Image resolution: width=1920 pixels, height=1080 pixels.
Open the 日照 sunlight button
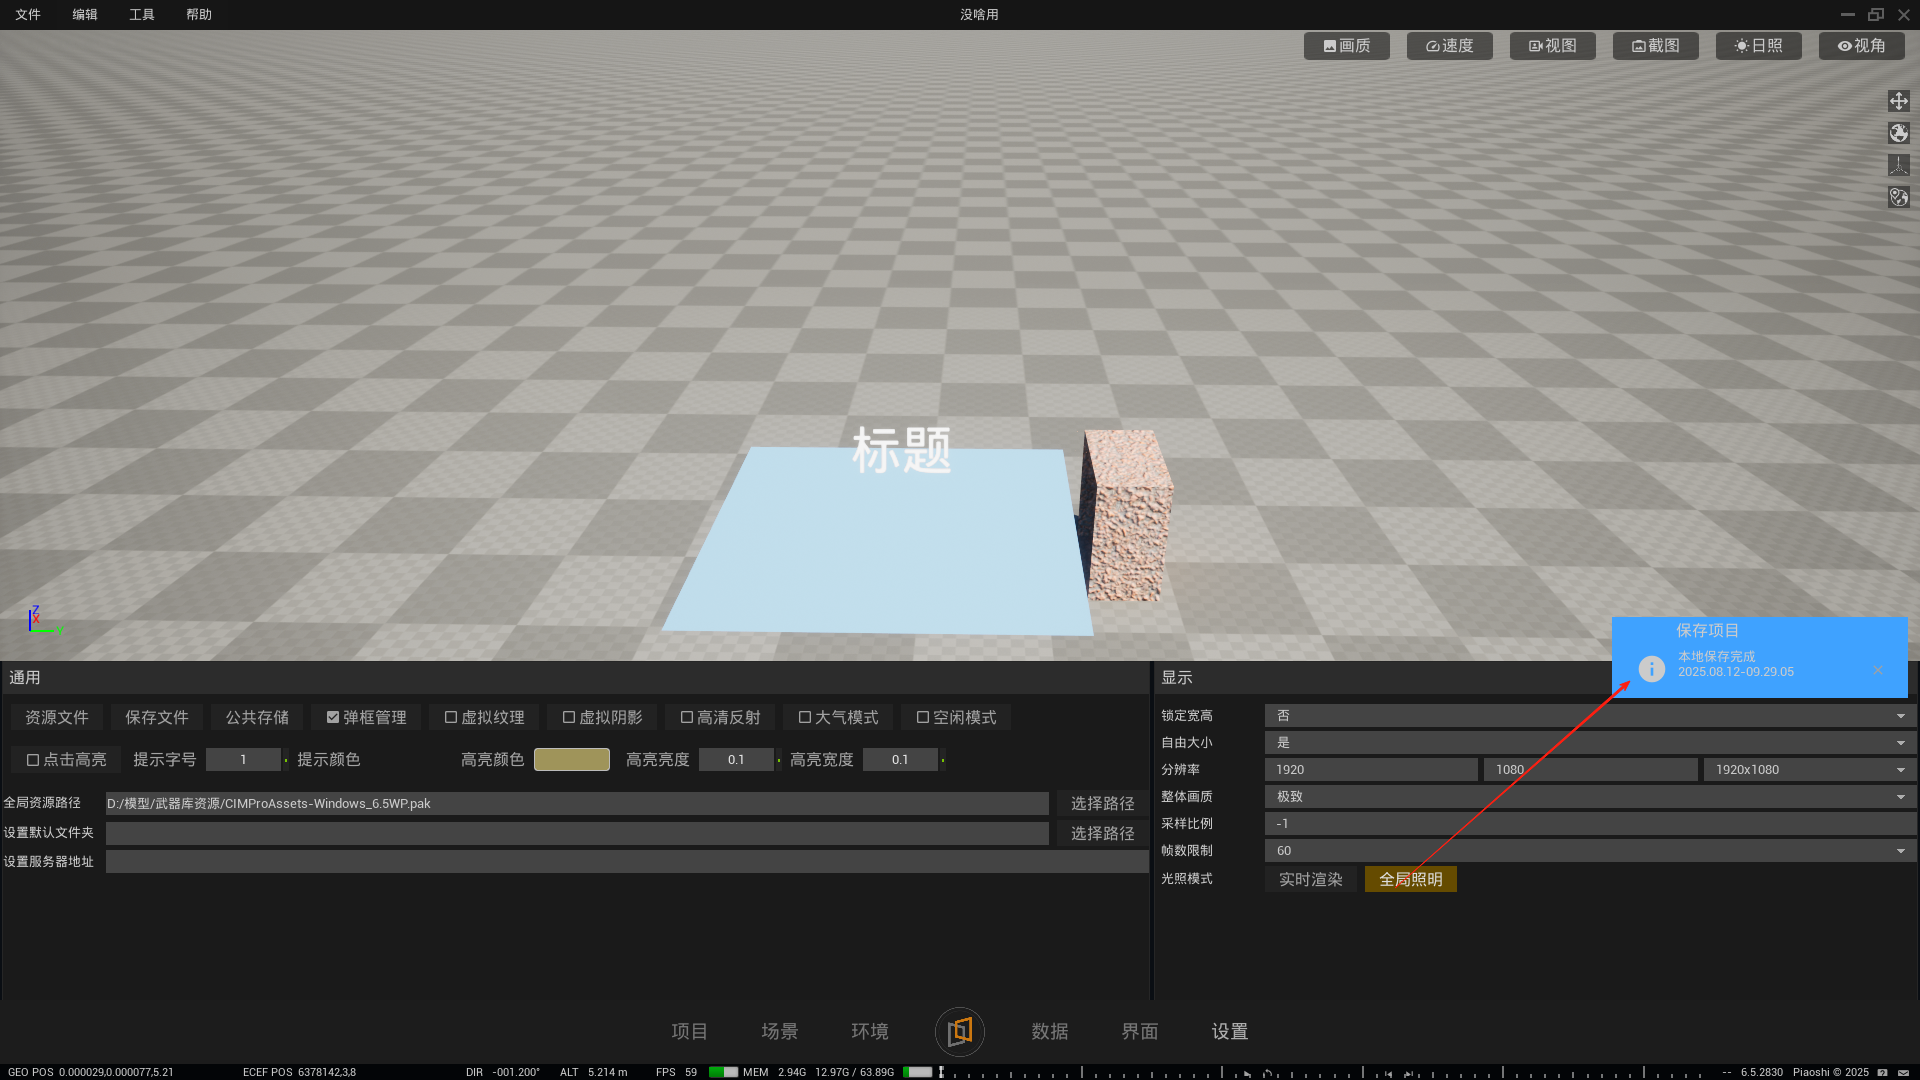(x=1758, y=46)
